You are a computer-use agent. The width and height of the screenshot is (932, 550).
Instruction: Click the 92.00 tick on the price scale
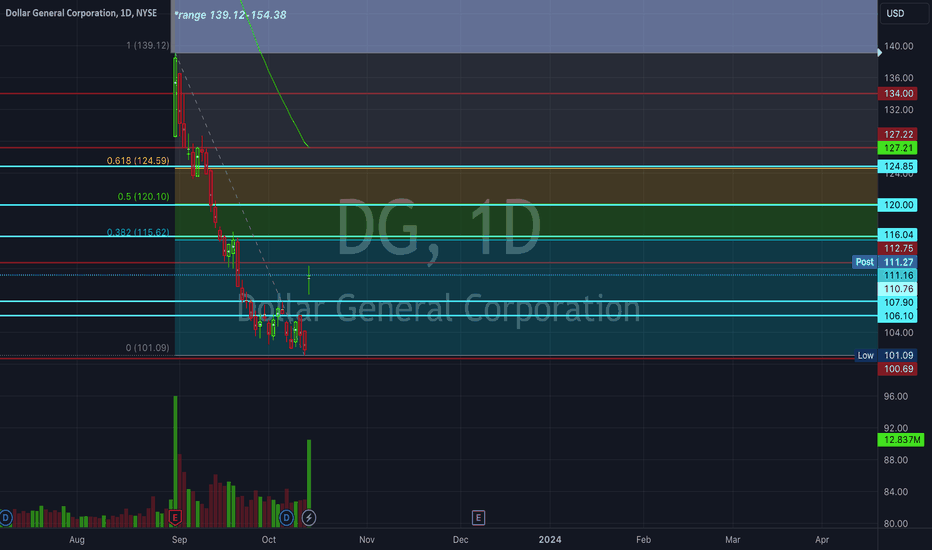tap(896, 428)
